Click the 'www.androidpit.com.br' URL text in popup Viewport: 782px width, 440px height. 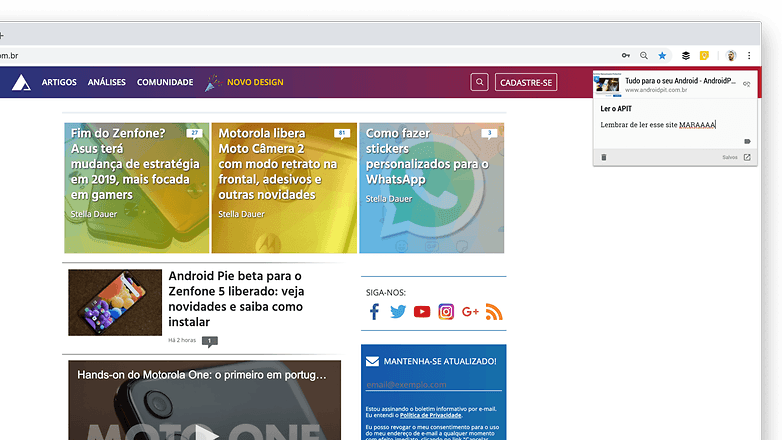pos(656,90)
